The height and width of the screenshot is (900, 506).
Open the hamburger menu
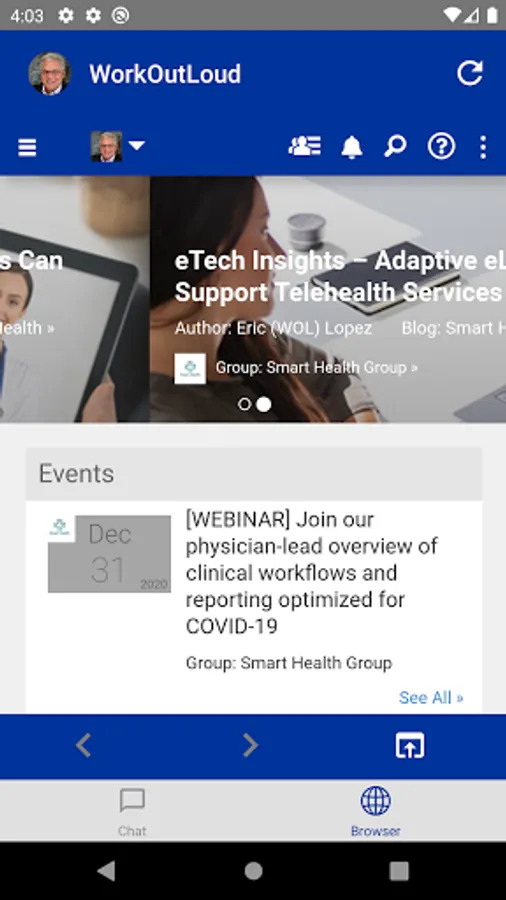(27, 148)
